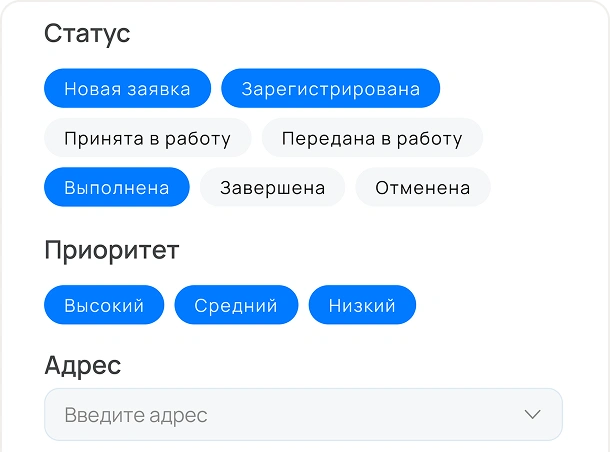Deselect the 'Средний' priority filter
This screenshot has width=610, height=452.
click(x=236, y=305)
